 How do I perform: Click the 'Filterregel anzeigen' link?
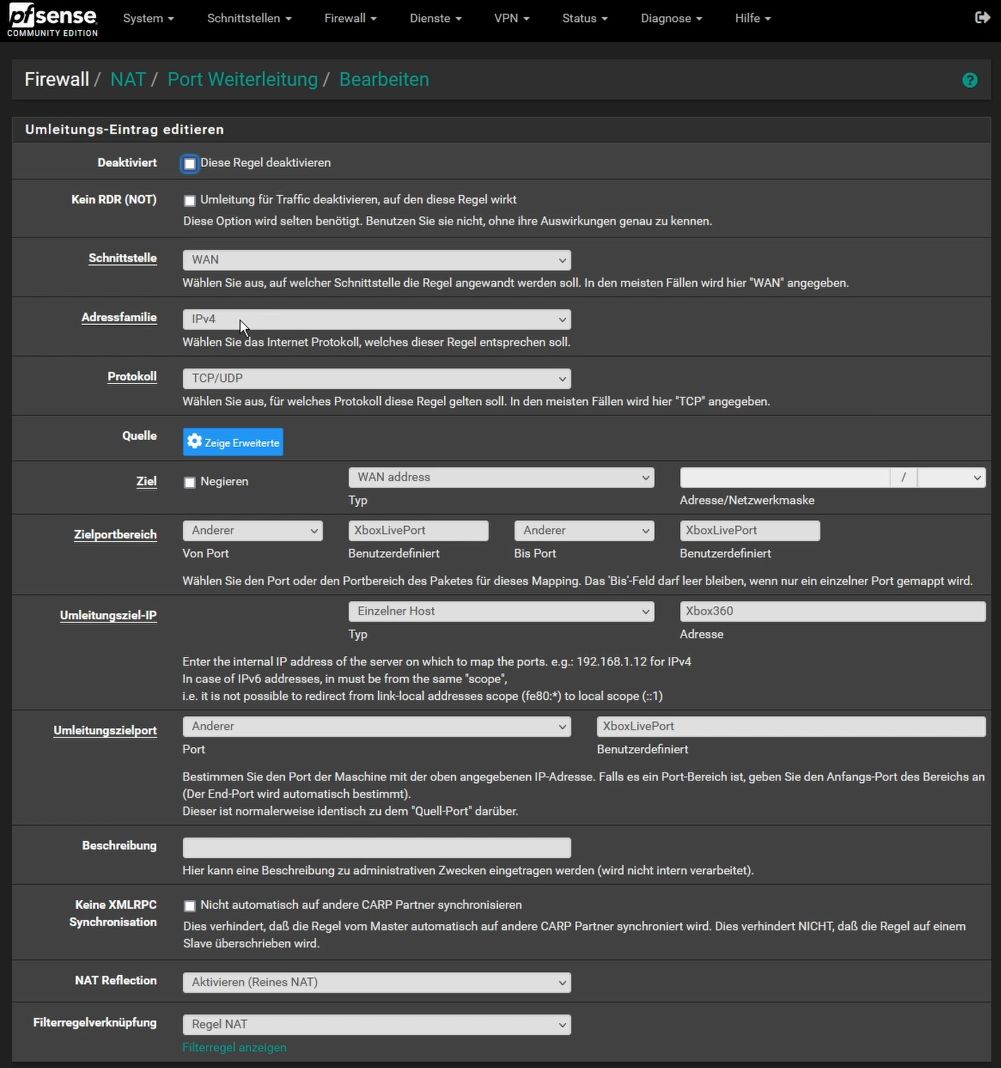234,1047
